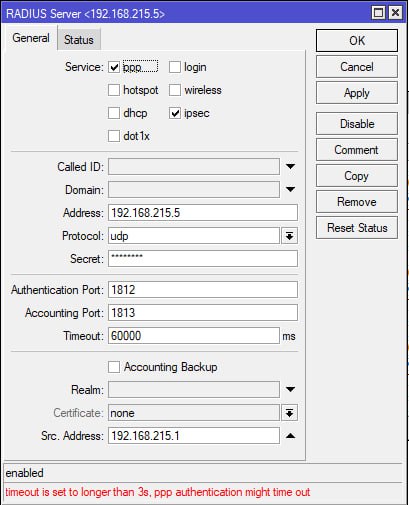Focus the Address input field
Screen dimensions: 409x505
pyautogui.click(x=203, y=213)
